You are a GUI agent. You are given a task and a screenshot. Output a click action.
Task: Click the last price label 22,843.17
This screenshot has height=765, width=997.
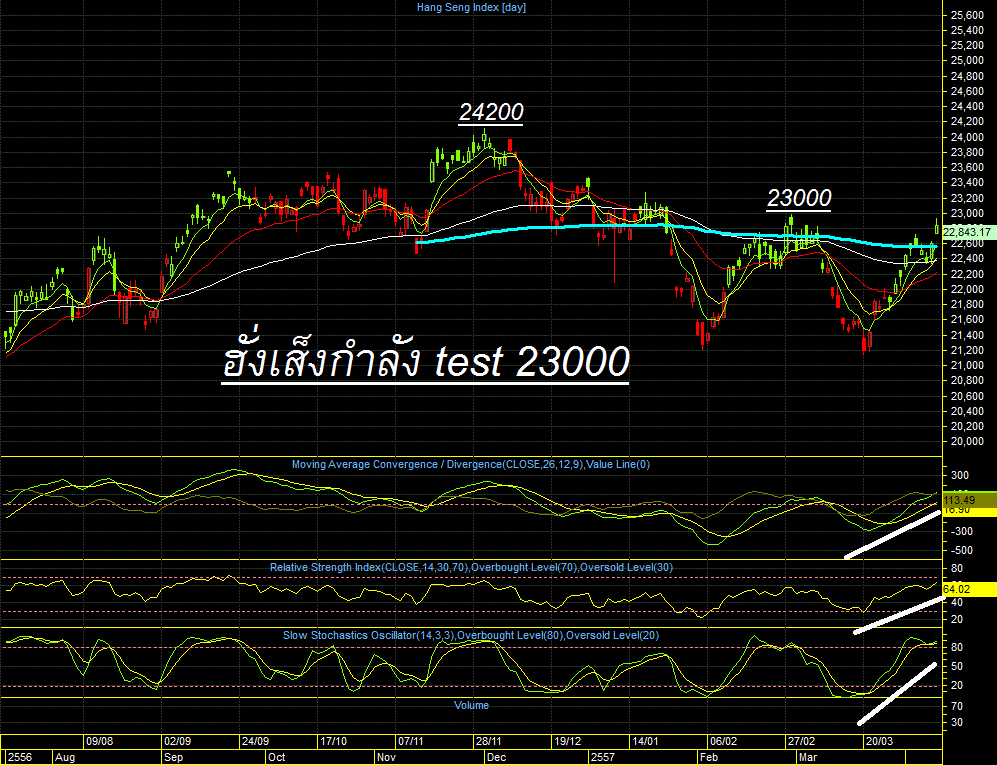[x=967, y=232]
